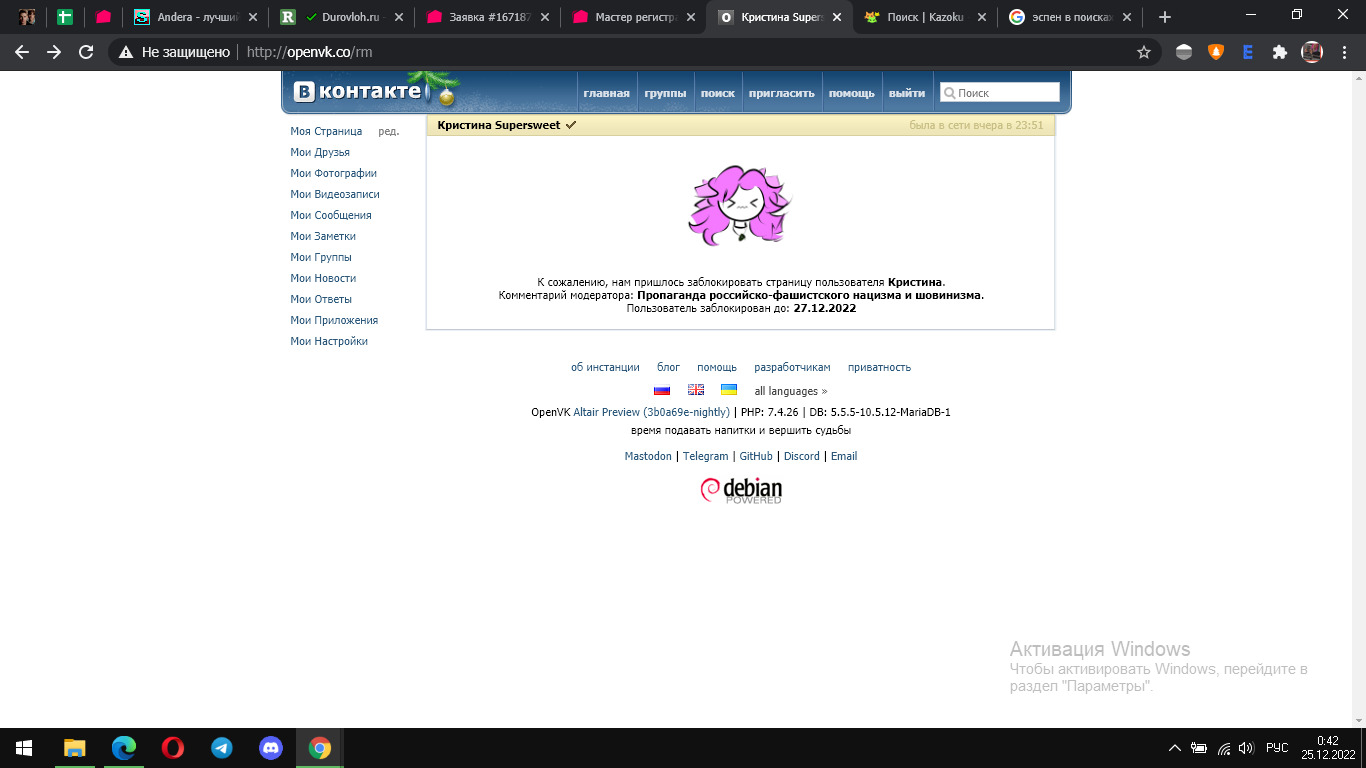Open the блог footer link
The image size is (1366, 768).
pyautogui.click(x=668, y=367)
